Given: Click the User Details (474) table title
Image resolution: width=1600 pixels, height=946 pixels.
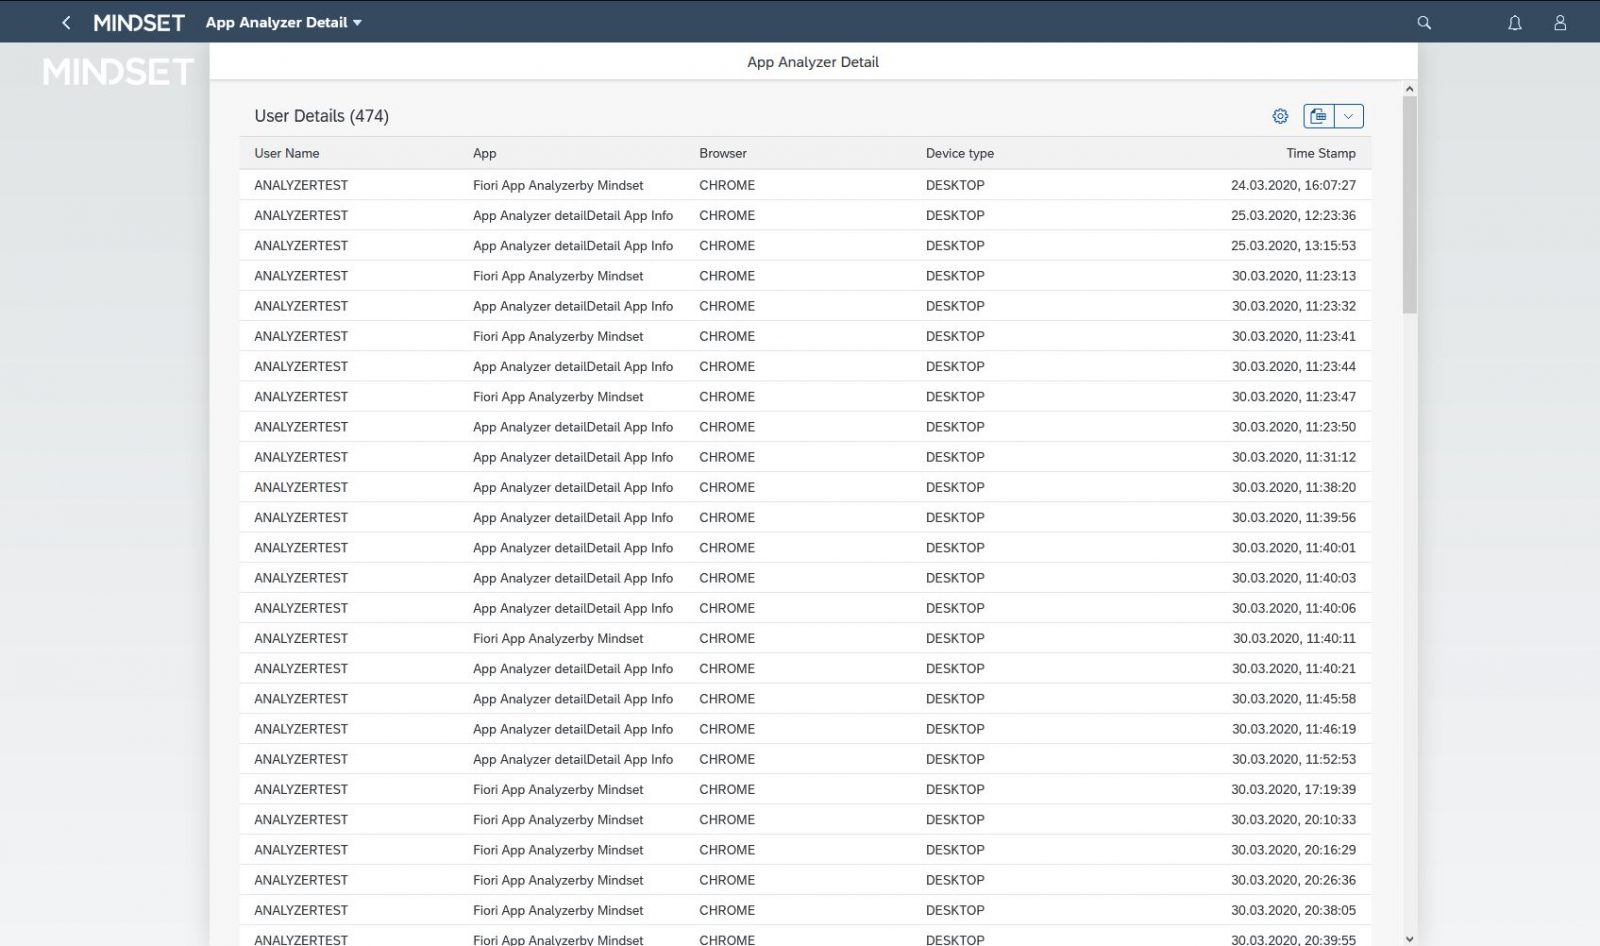Looking at the screenshot, I should click(x=321, y=116).
